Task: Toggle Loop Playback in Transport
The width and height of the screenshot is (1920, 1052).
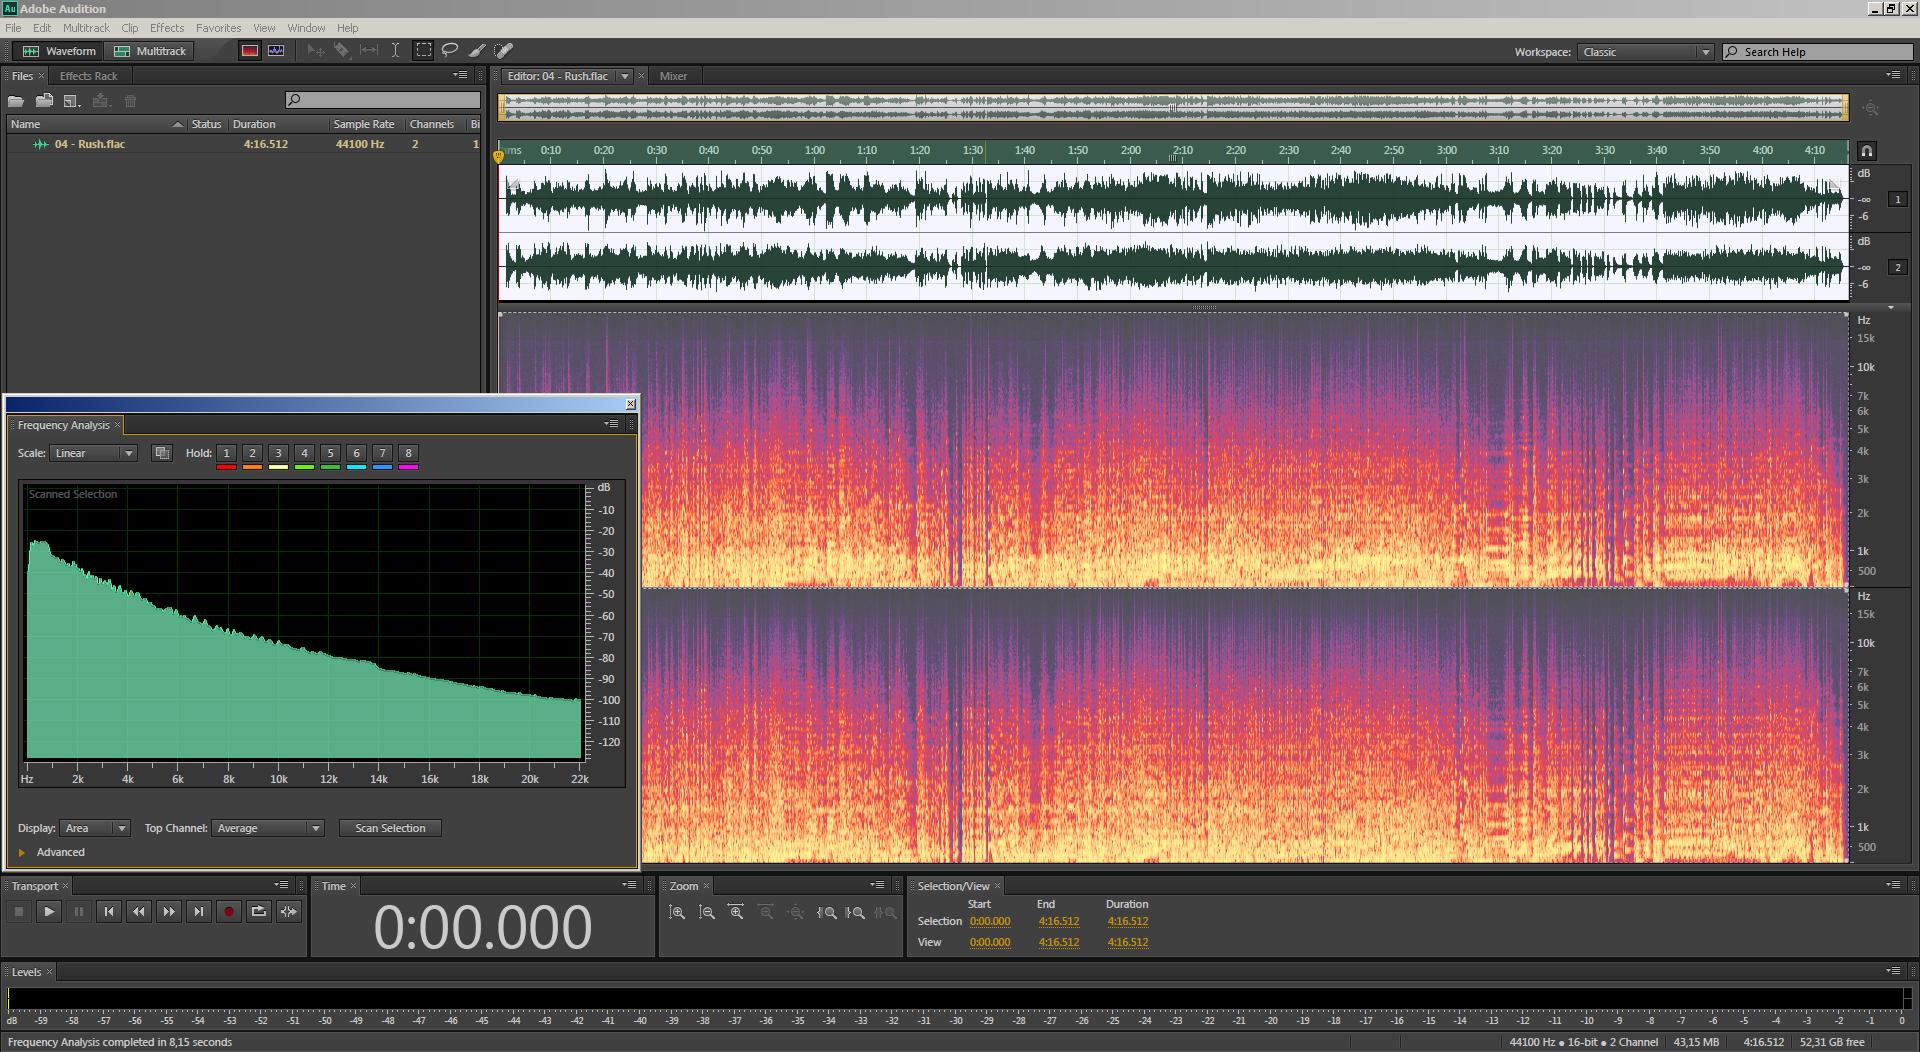Action: pyautogui.click(x=258, y=912)
